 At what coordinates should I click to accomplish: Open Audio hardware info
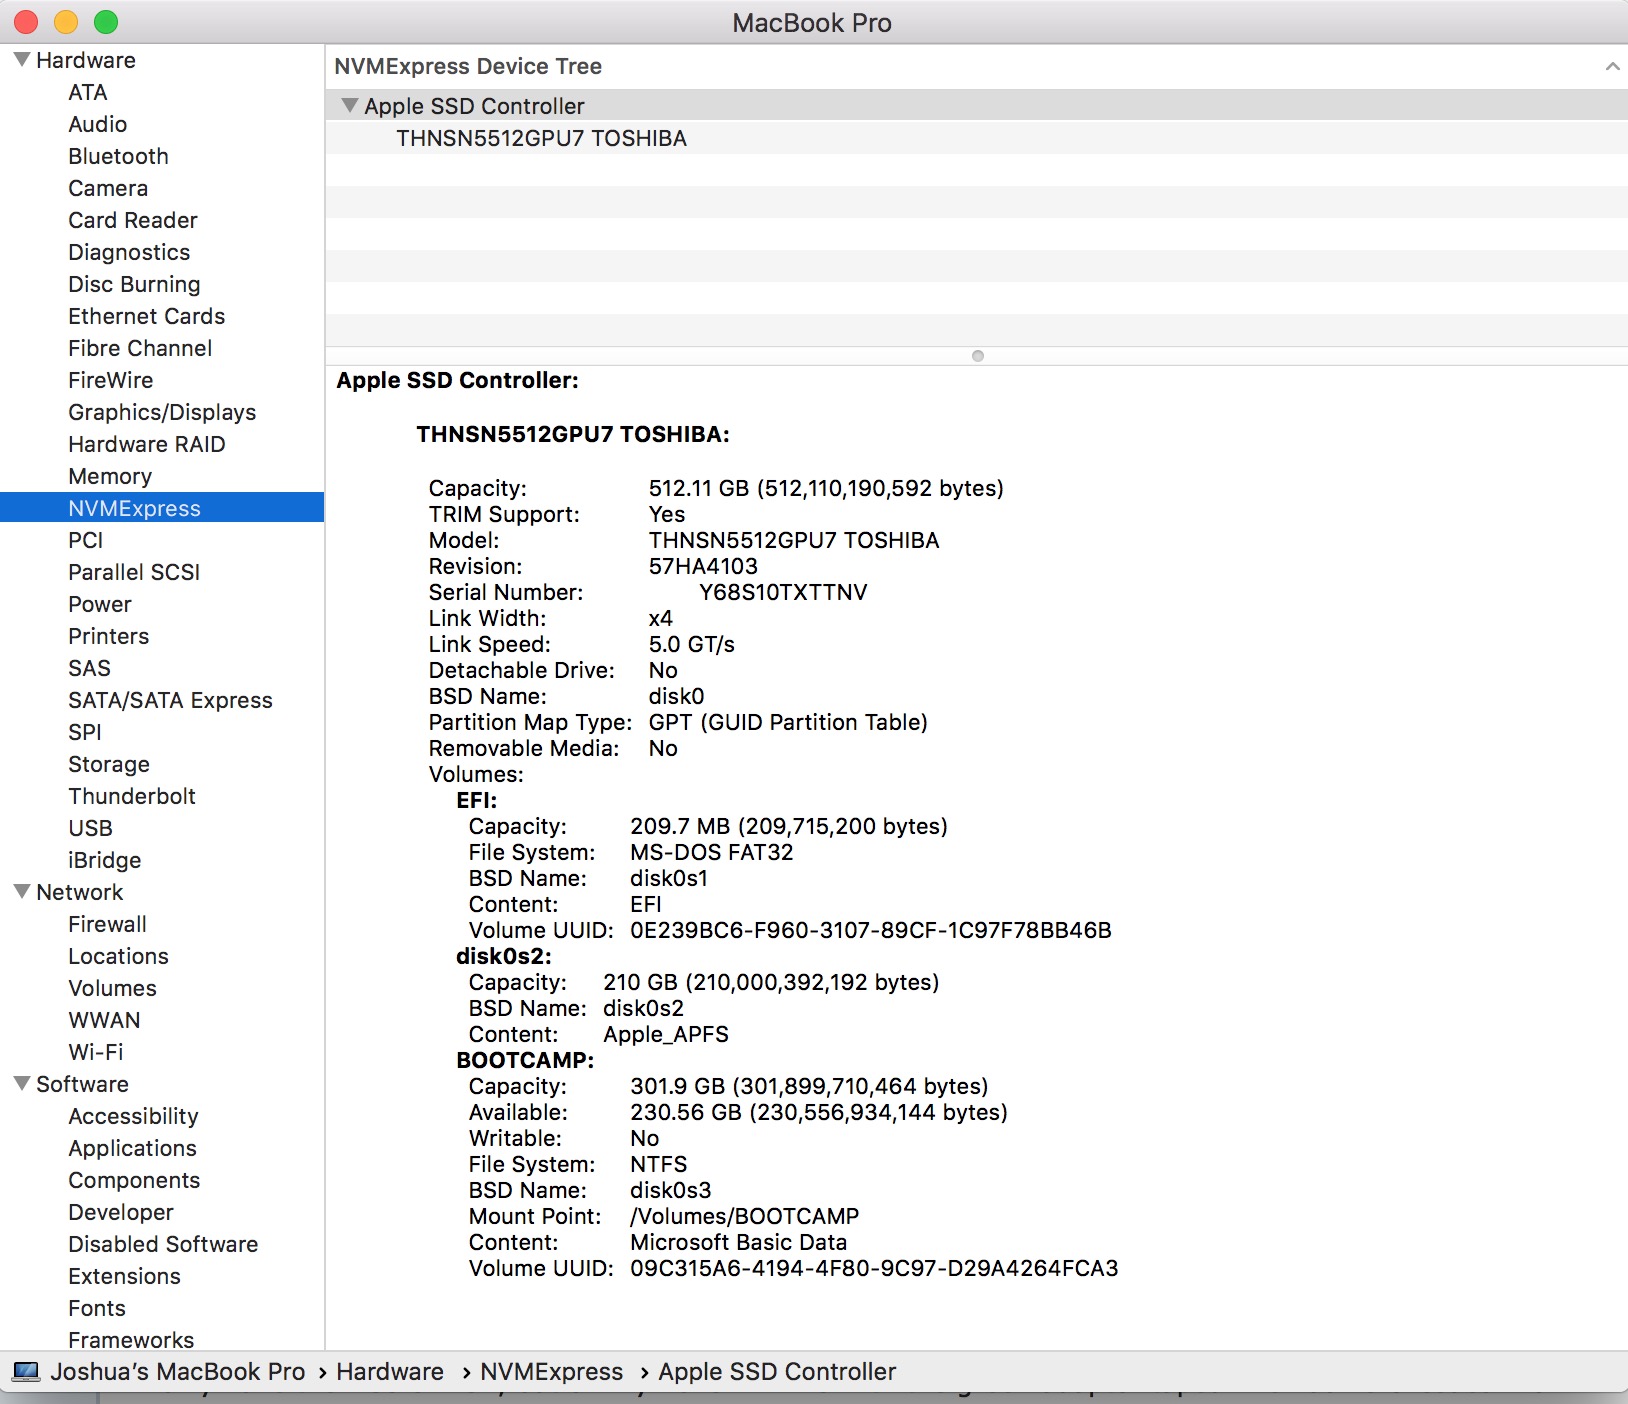(x=98, y=124)
